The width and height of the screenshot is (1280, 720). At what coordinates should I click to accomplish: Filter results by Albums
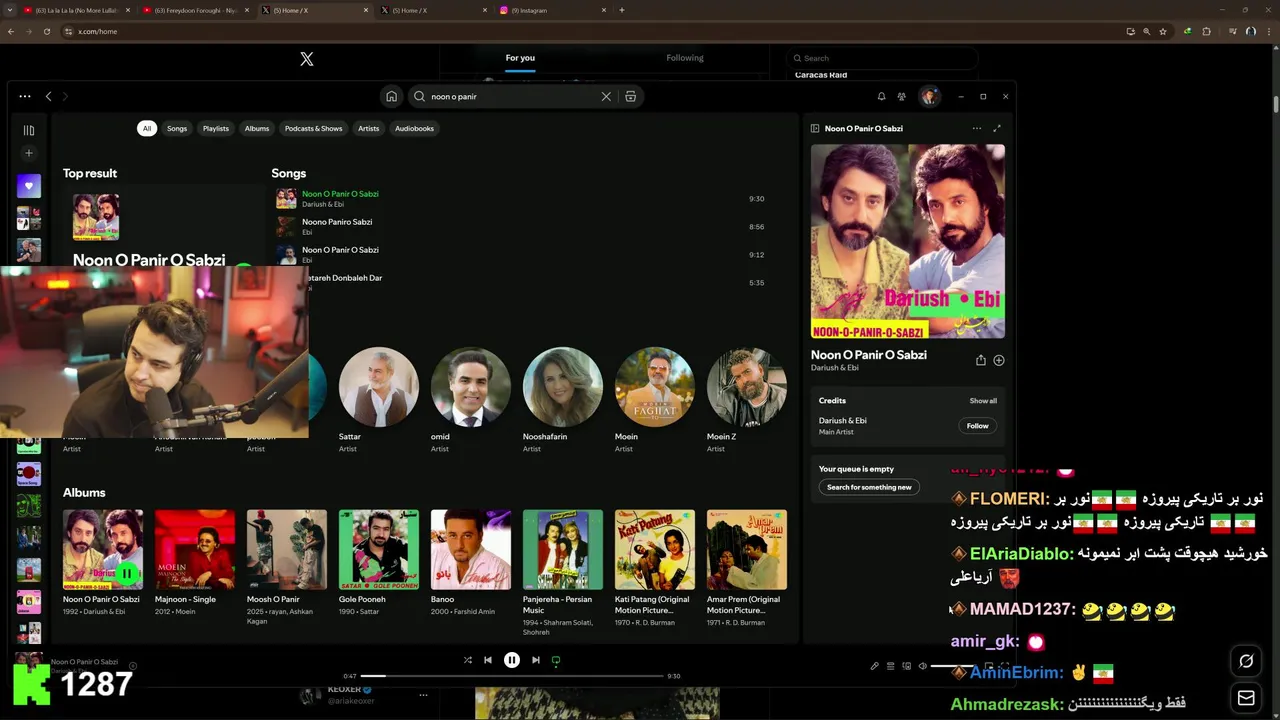point(257,128)
